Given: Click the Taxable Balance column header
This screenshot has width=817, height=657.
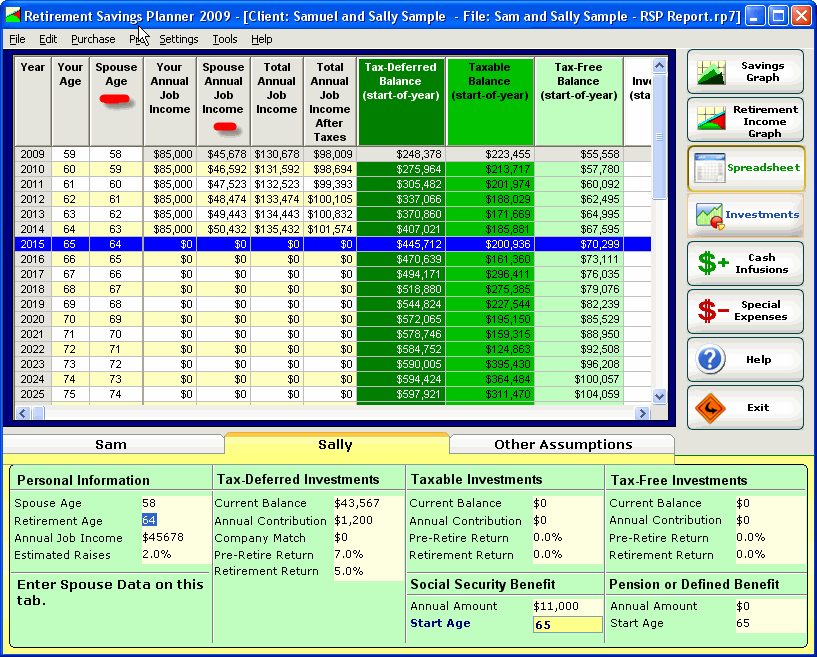Looking at the screenshot, I should click(x=490, y=102).
